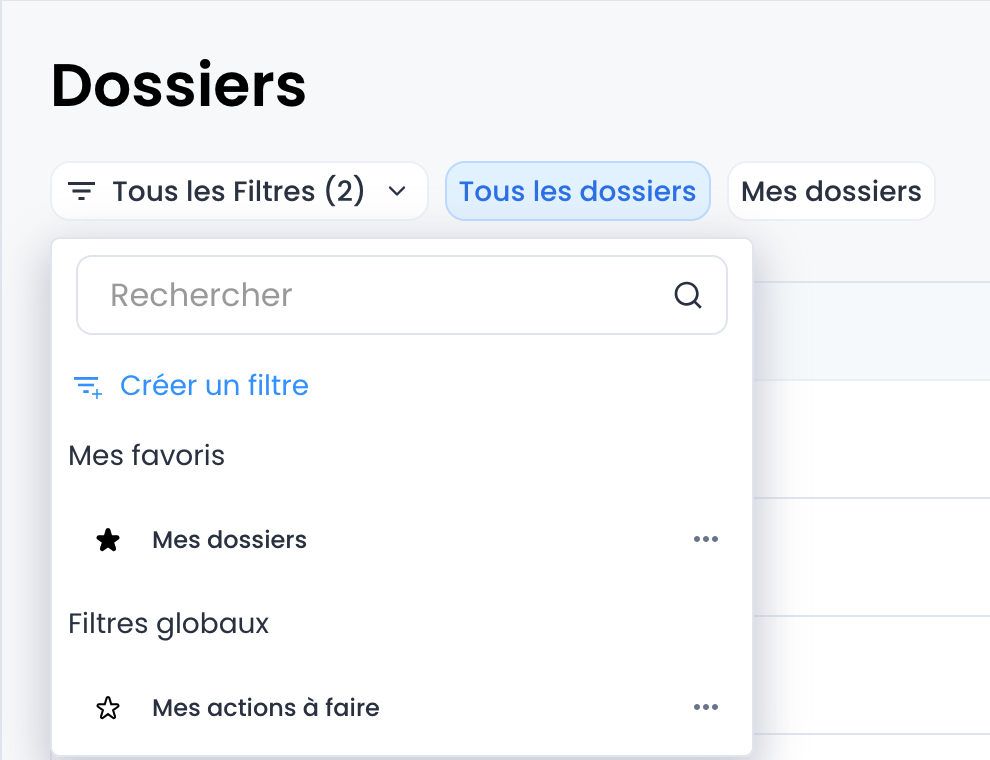Click the table header strip beside the dropdown
Viewport: 990px width, 760px height.
point(870,331)
